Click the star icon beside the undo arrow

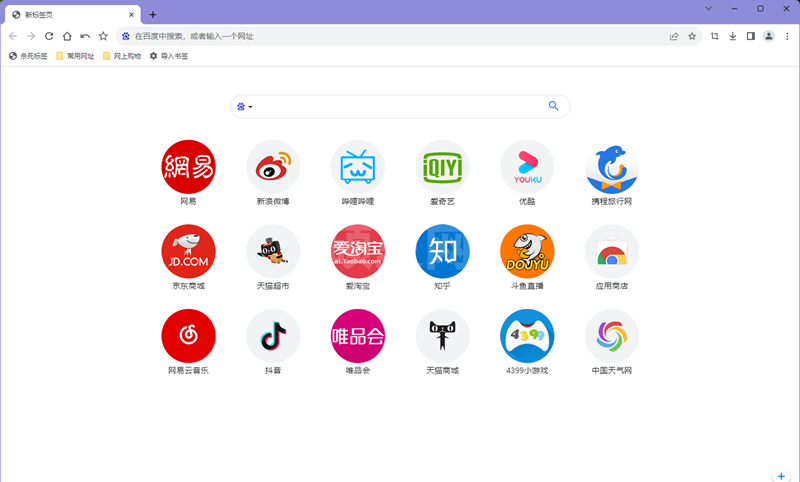(x=103, y=36)
